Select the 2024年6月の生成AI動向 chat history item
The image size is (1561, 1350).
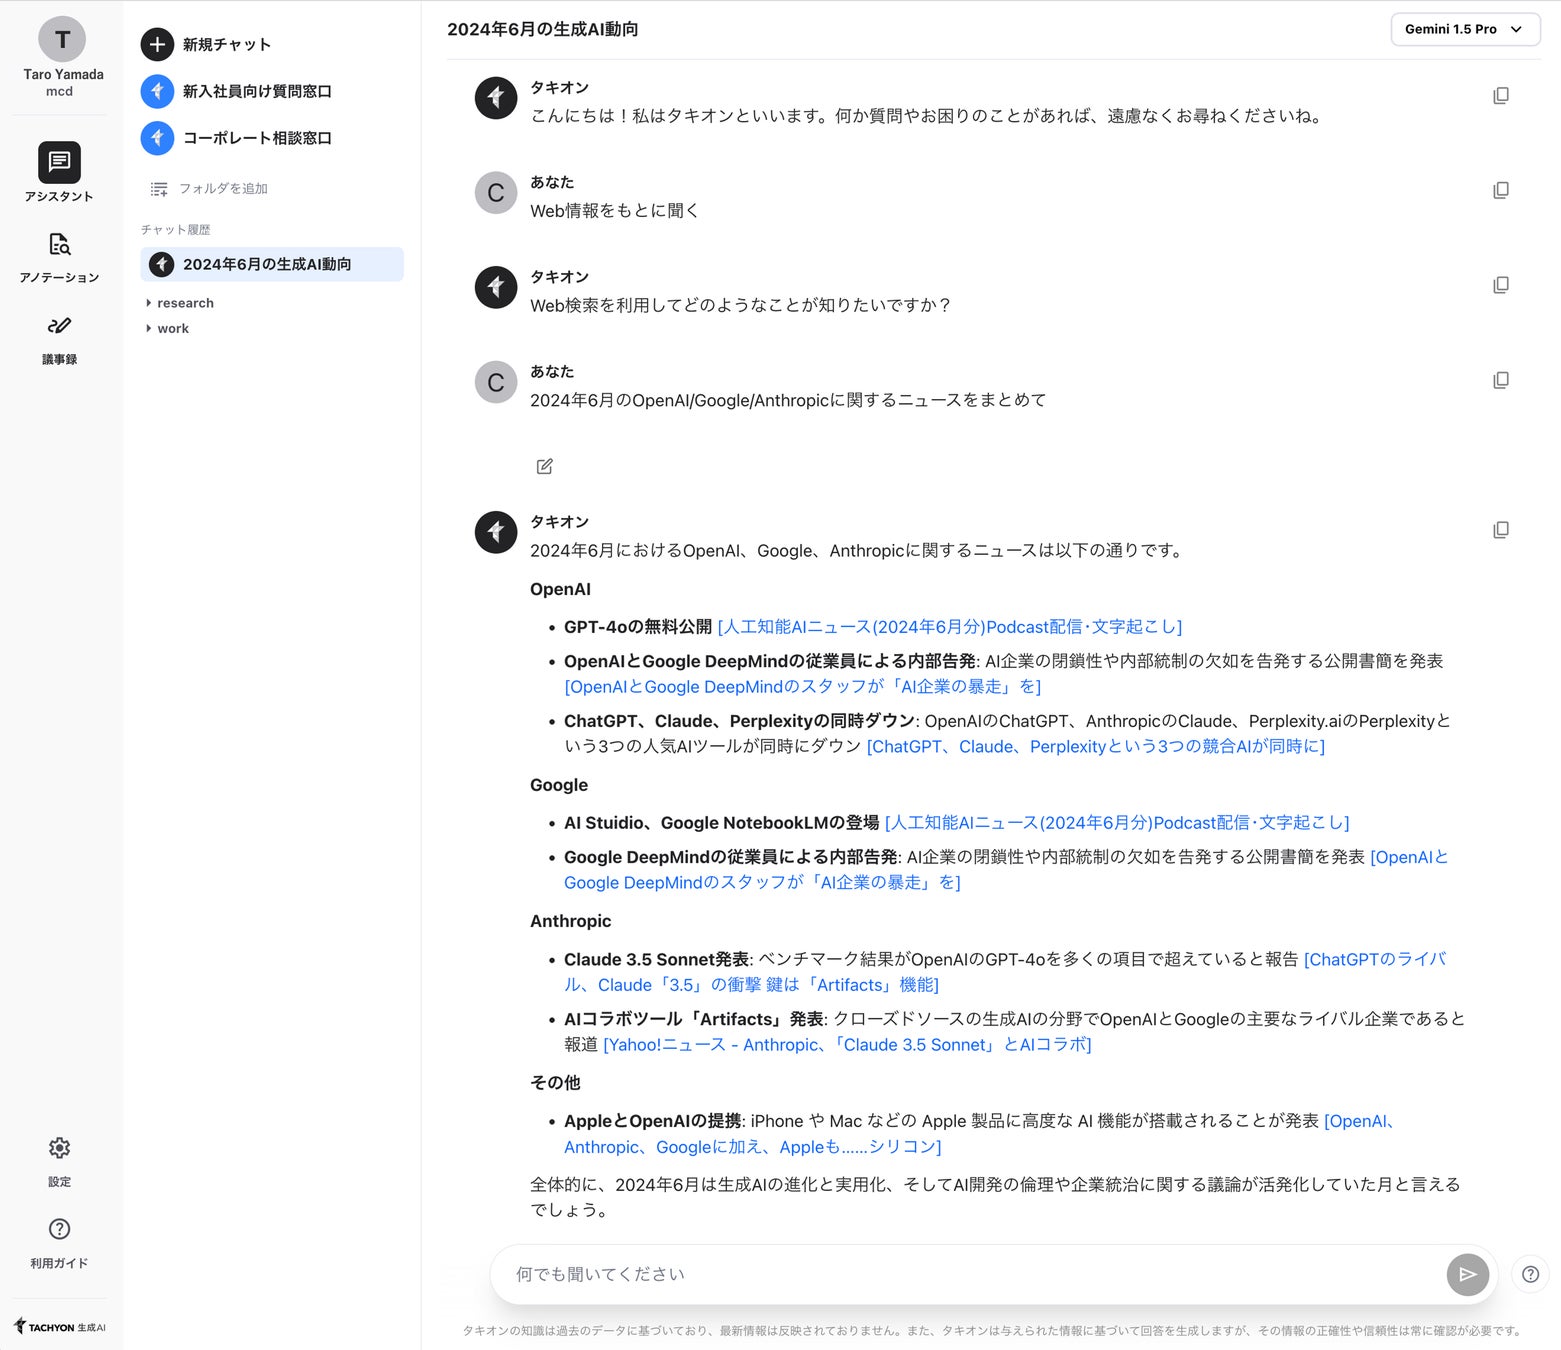(x=272, y=264)
